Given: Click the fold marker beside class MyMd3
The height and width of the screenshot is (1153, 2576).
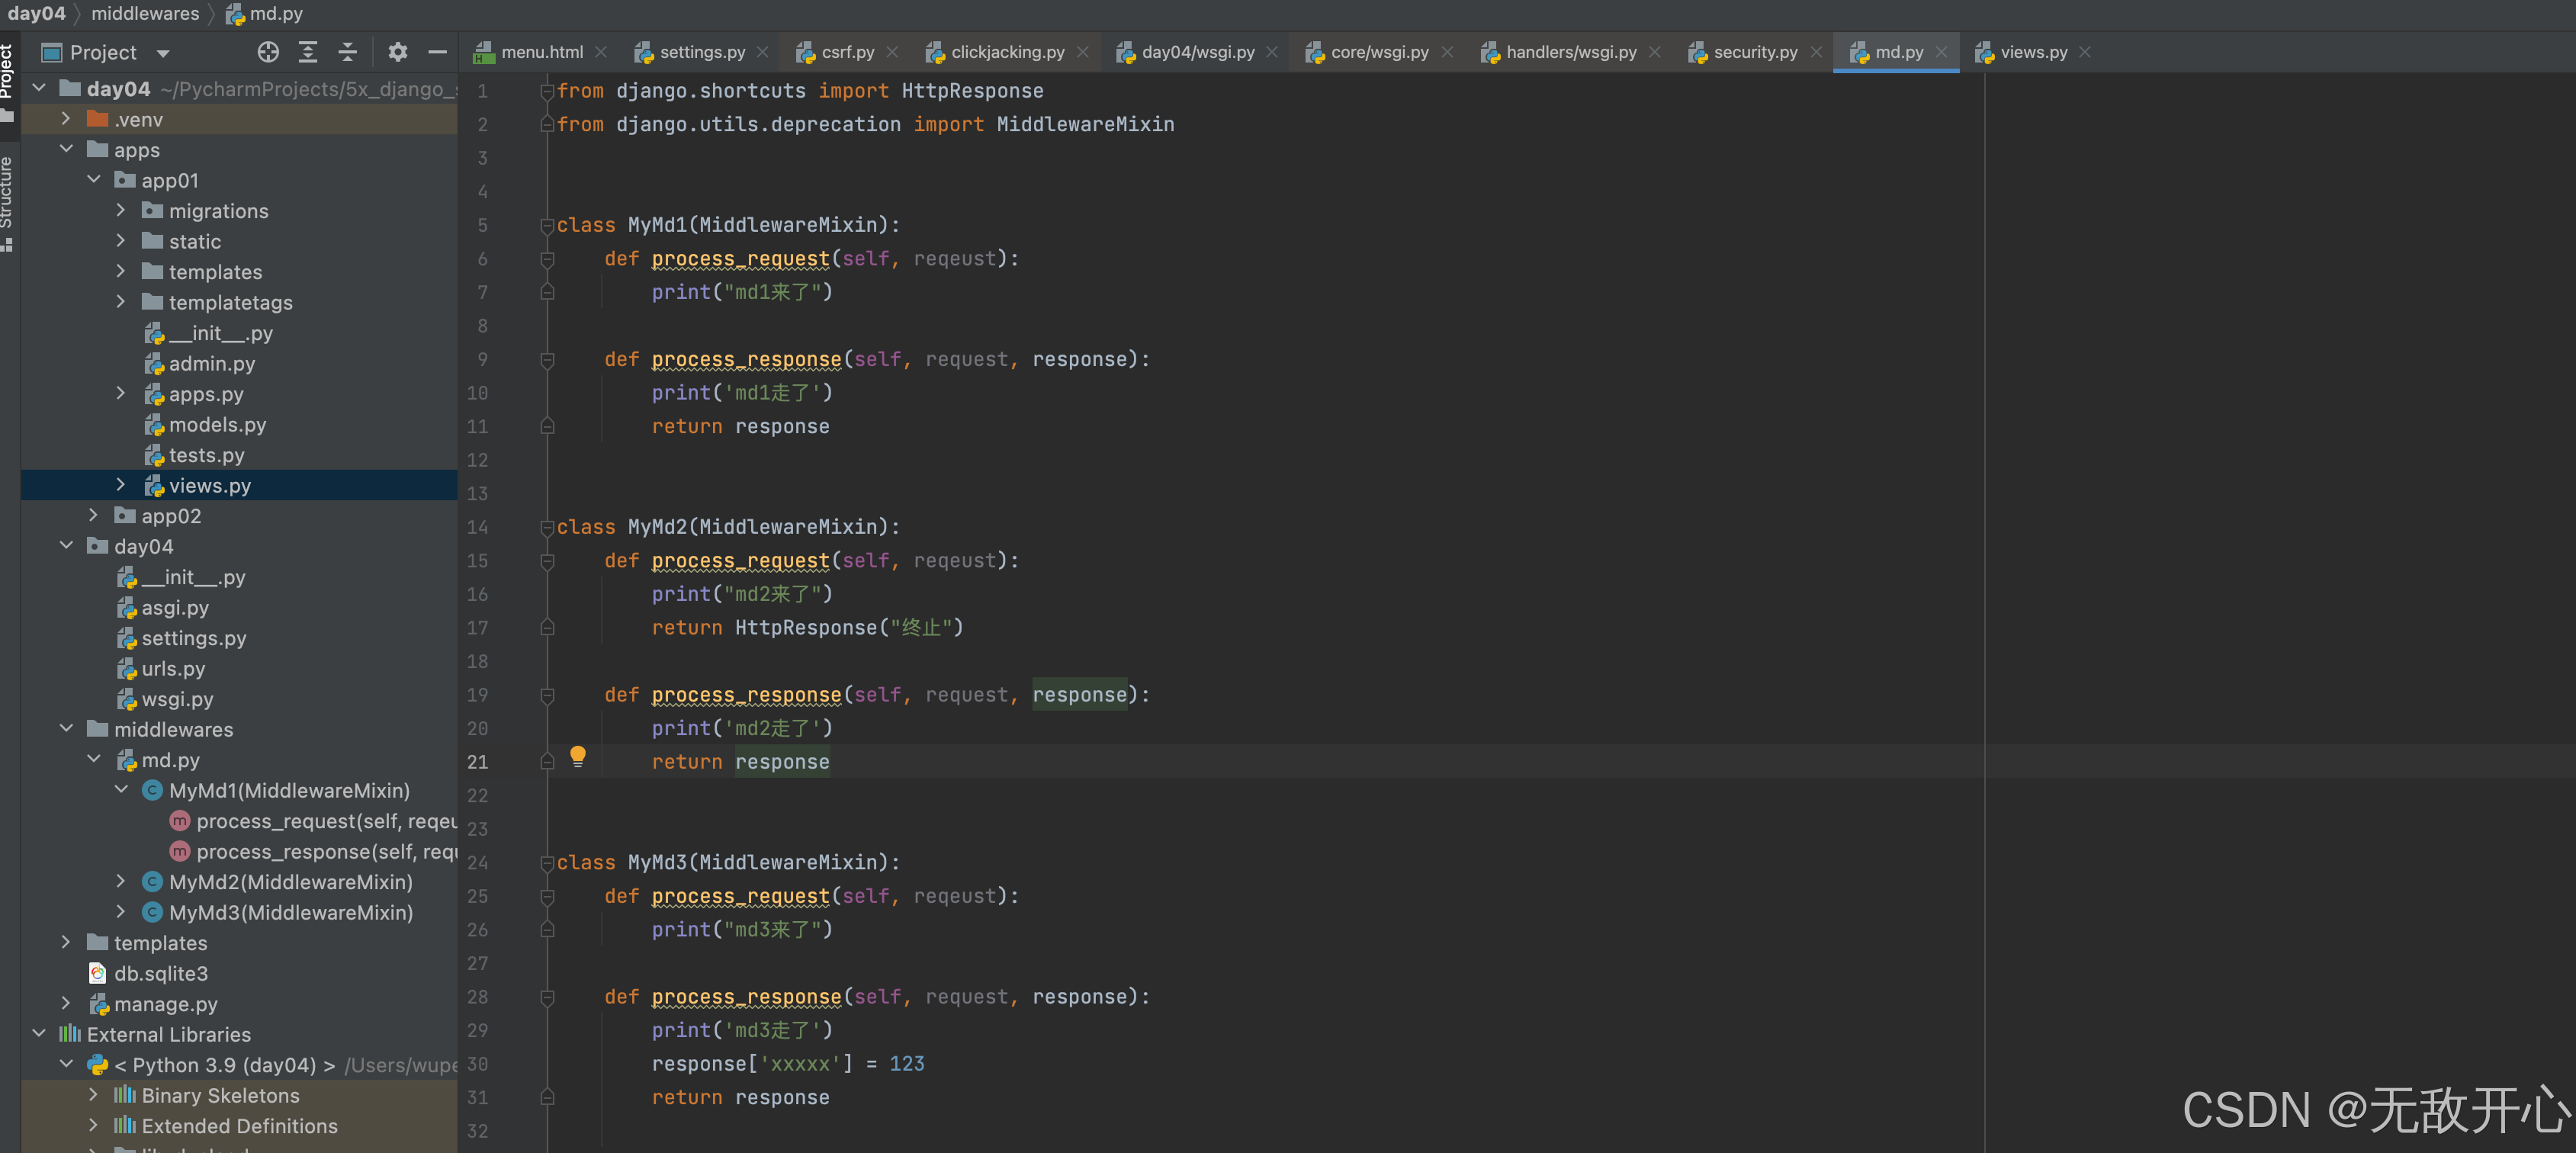Looking at the screenshot, I should click(x=547, y=863).
